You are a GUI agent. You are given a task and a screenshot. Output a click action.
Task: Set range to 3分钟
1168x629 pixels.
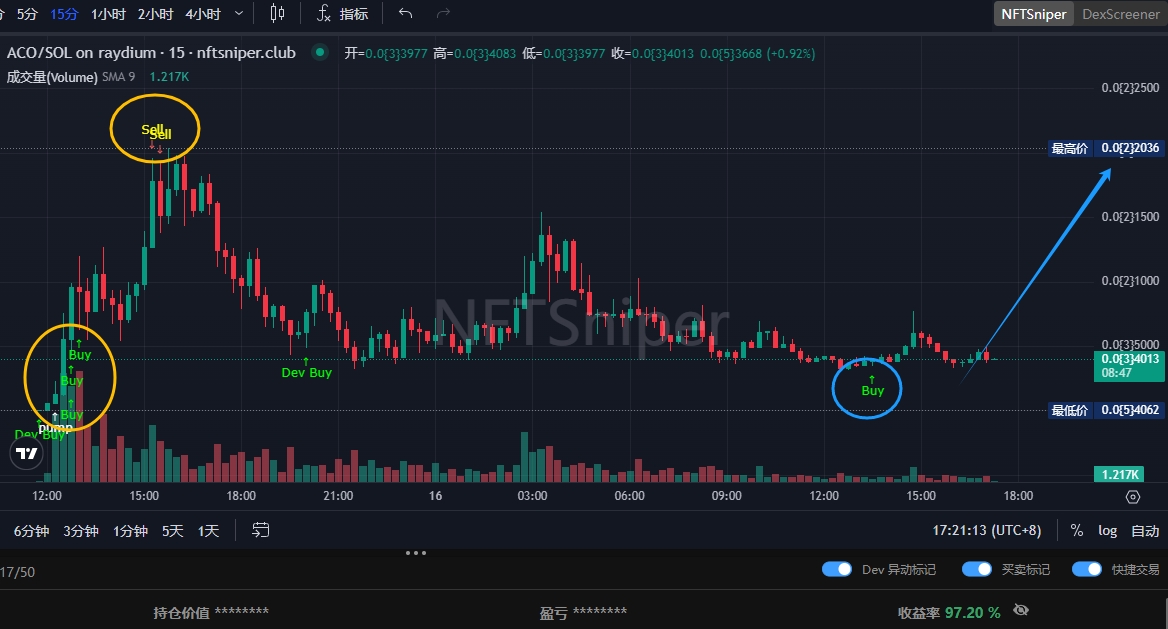80,531
